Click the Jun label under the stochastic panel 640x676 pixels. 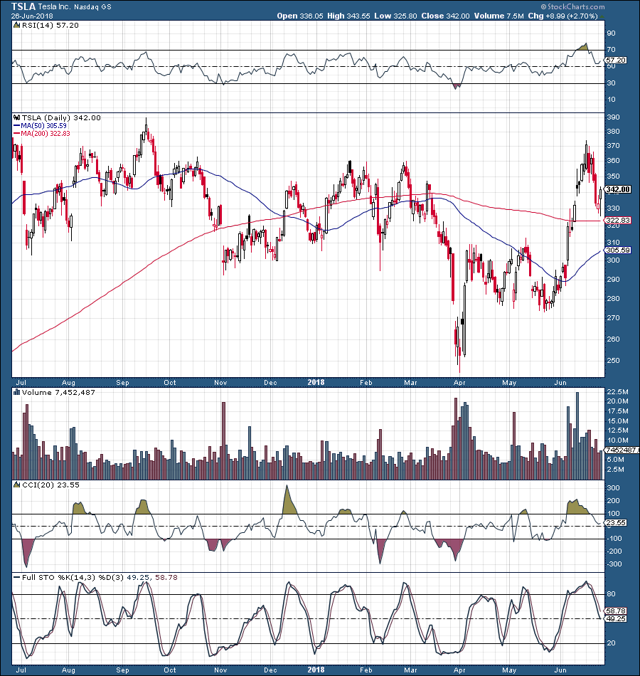560,670
